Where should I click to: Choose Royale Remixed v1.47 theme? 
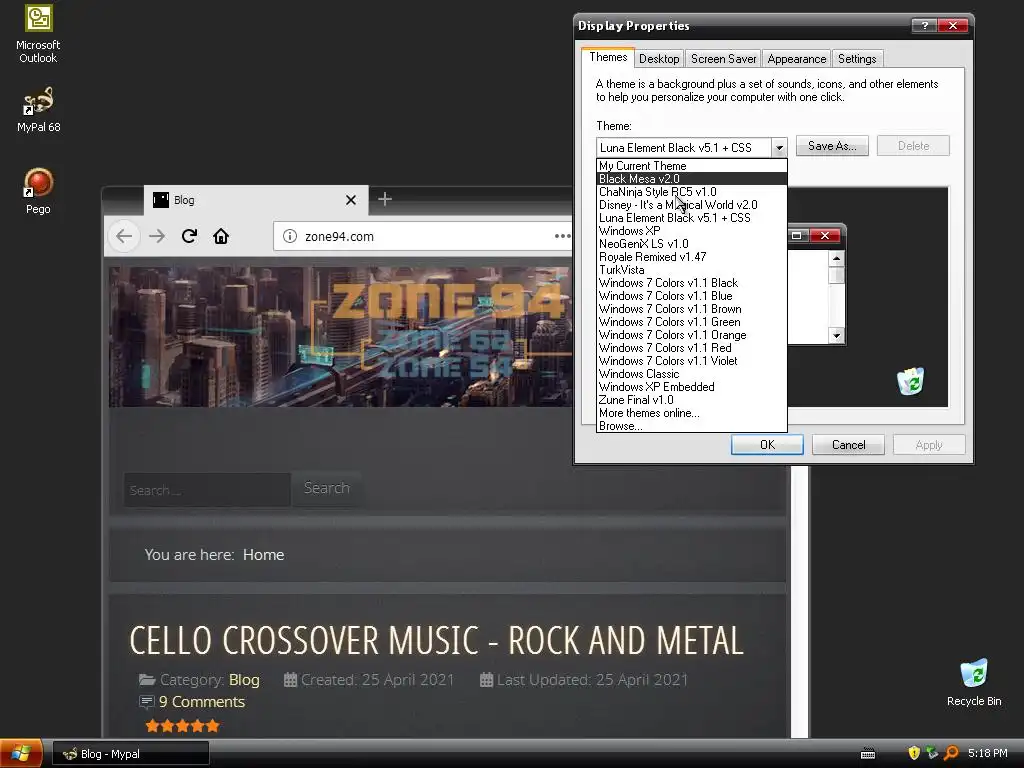pyautogui.click(x=692, y=257)
